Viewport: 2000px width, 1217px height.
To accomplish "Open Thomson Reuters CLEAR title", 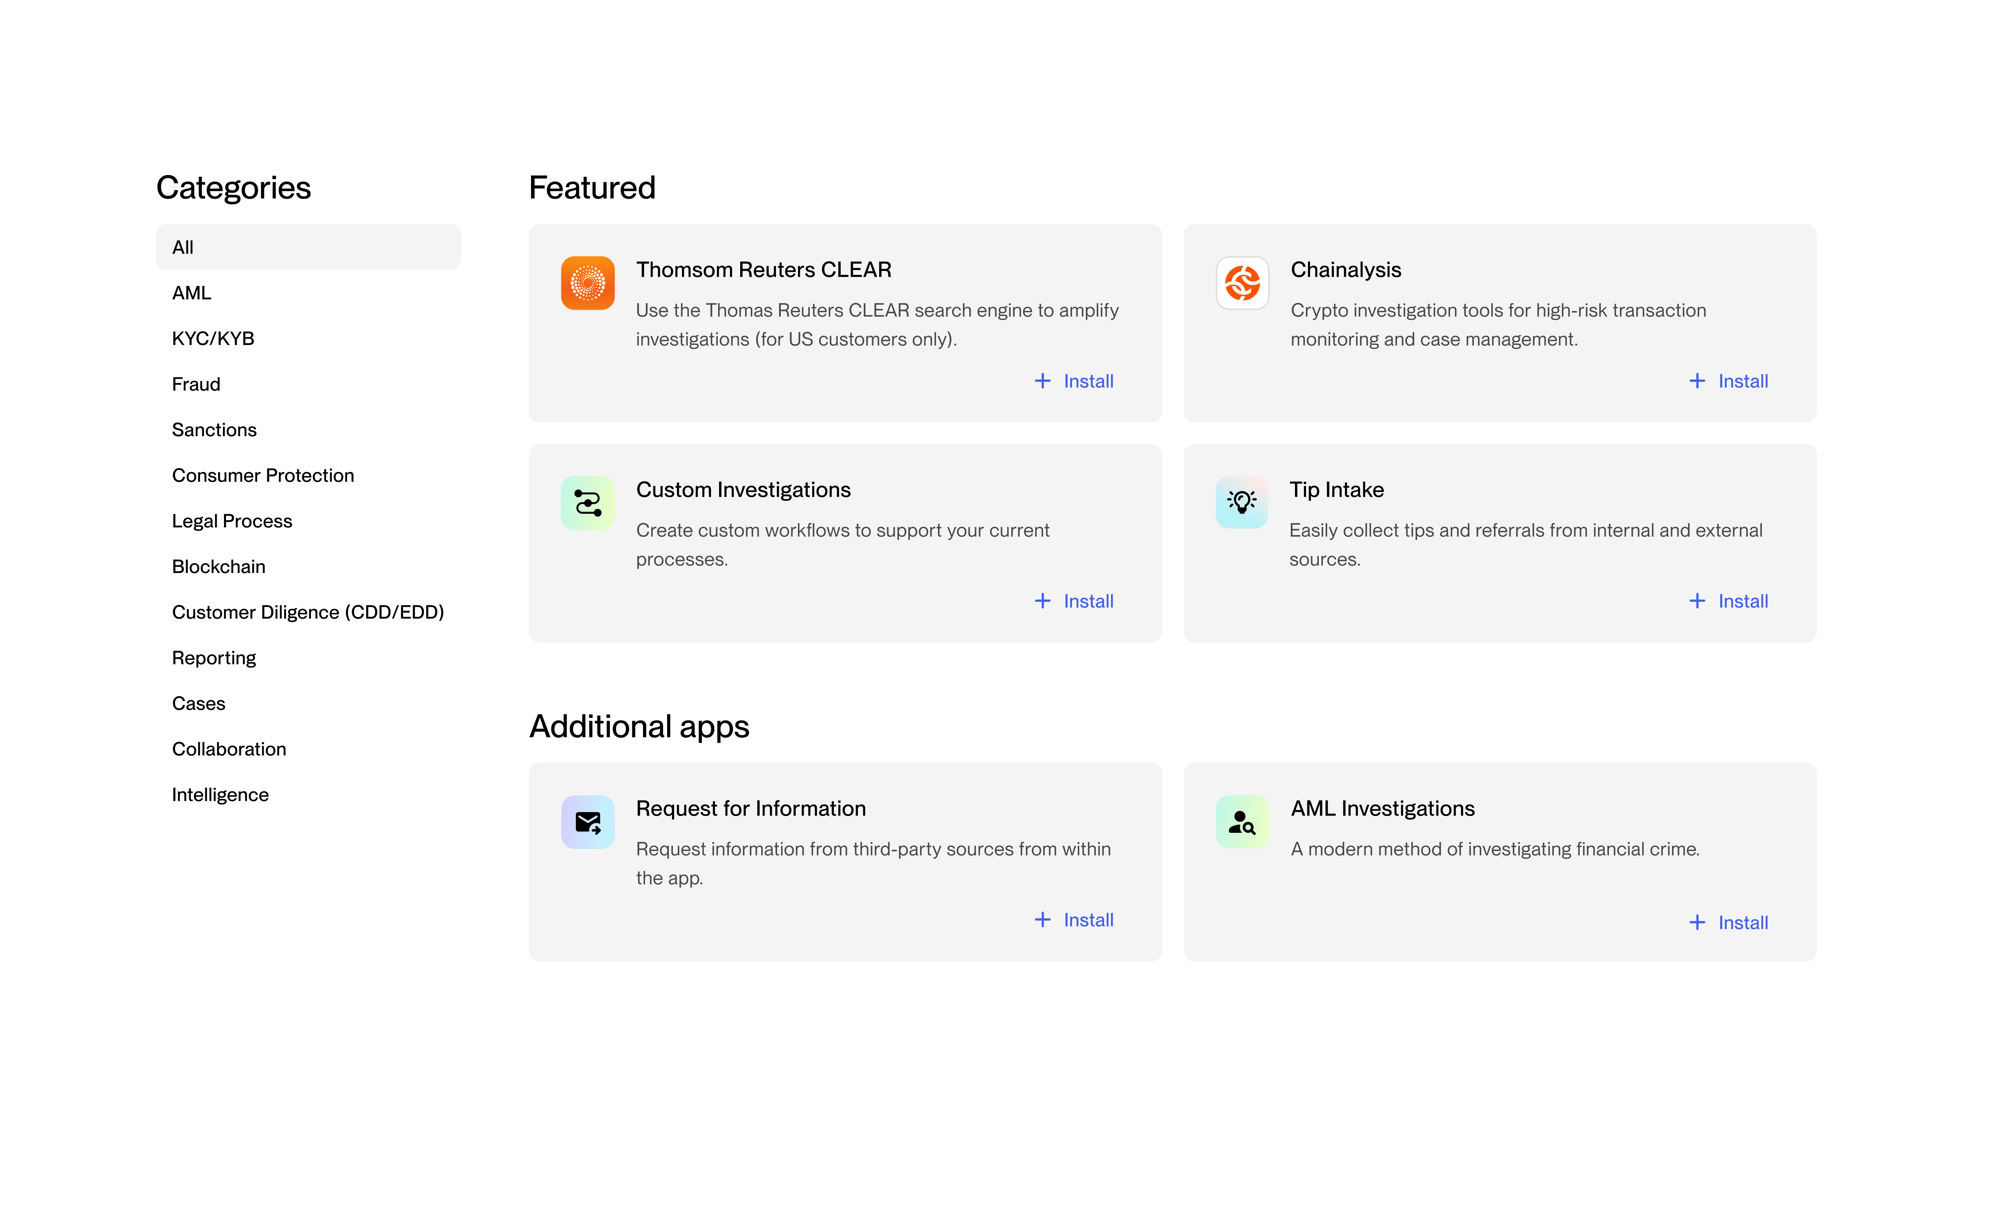I will pyautogui.click(x=763, y=270).
